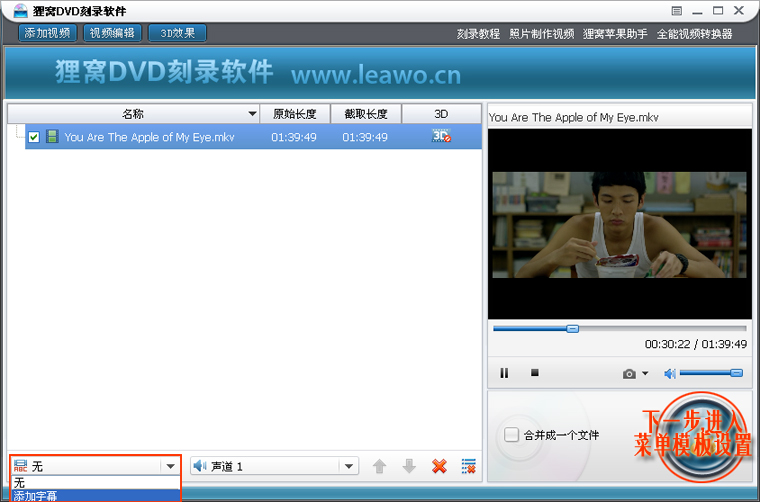Open the 名称 column dropdown arrow
This screenshot has width=760, height=502.
pyautogui.click(x=252, y=114)
